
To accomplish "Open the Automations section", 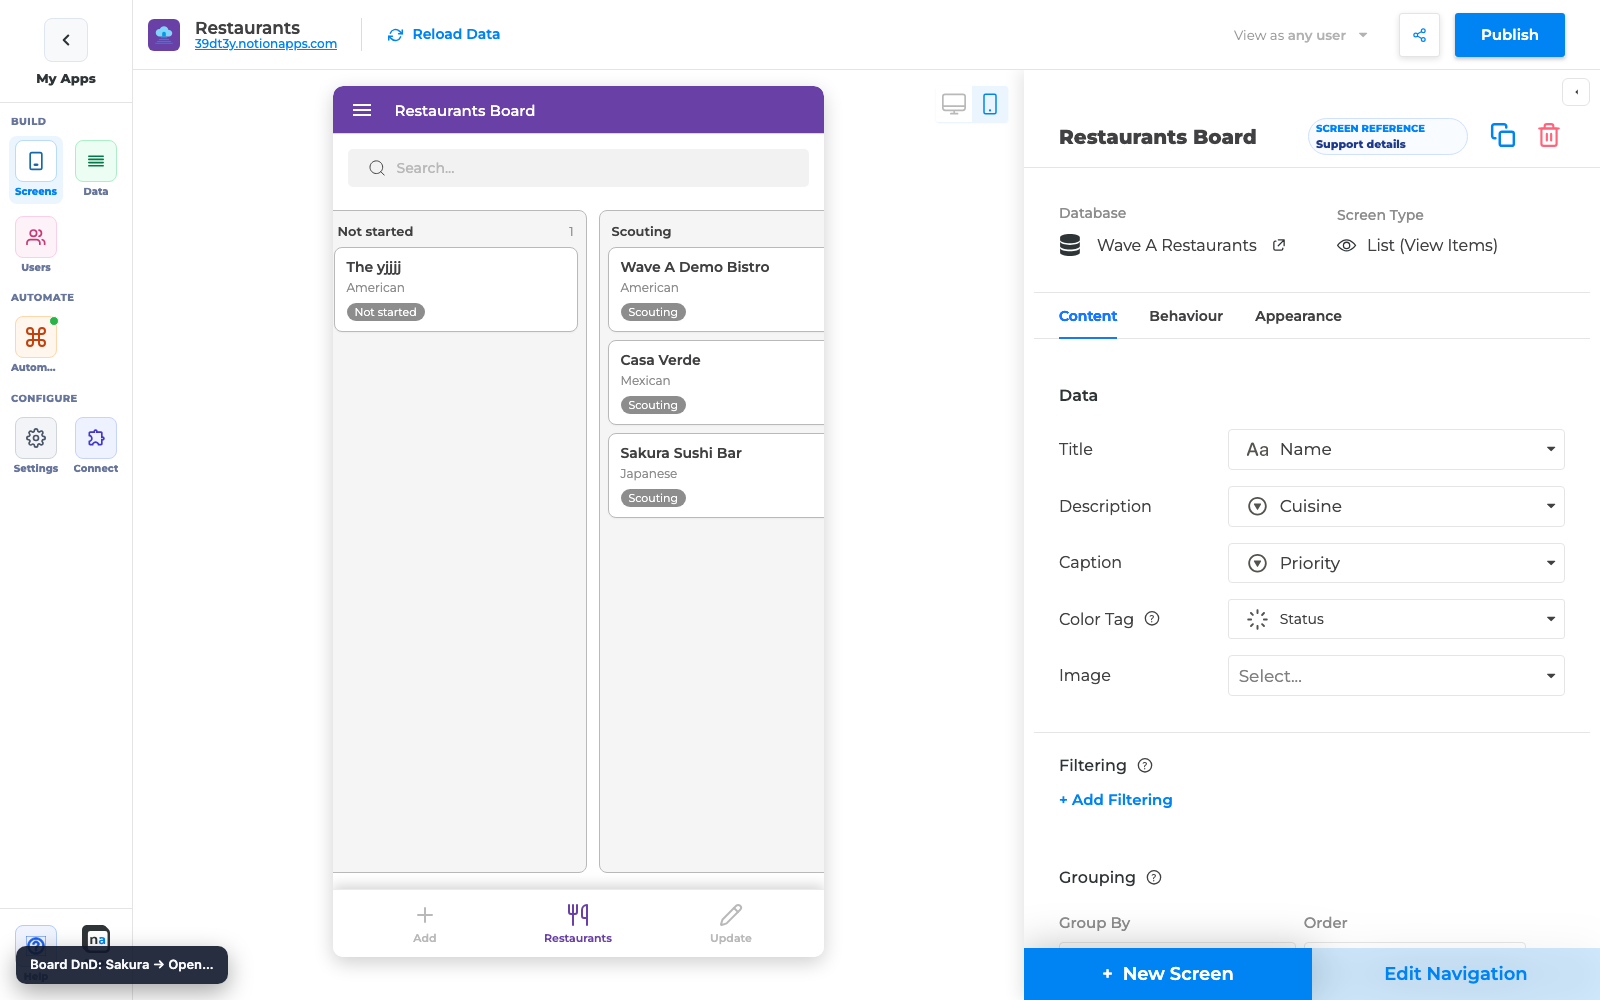I will click(x=36, y=345).
